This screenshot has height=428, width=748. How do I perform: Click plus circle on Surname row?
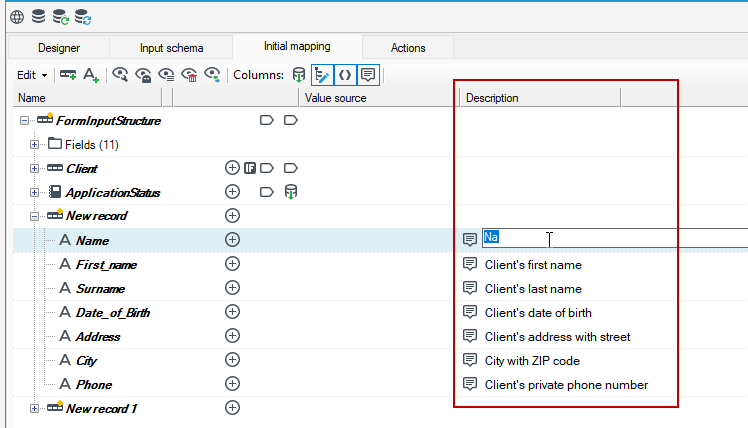(x=232, y=288)
